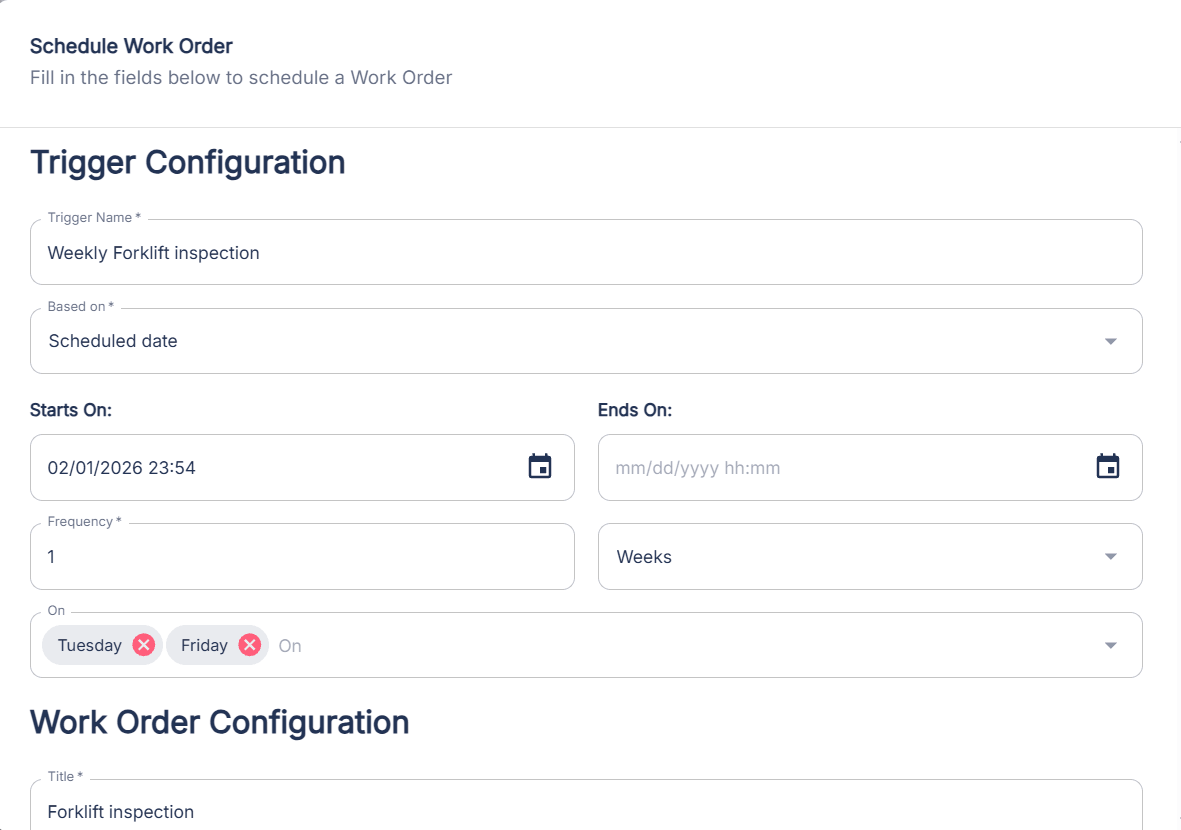Click the dropdown arrow on the Weeks selector
1181x830 pixels.
[1110, 556]
